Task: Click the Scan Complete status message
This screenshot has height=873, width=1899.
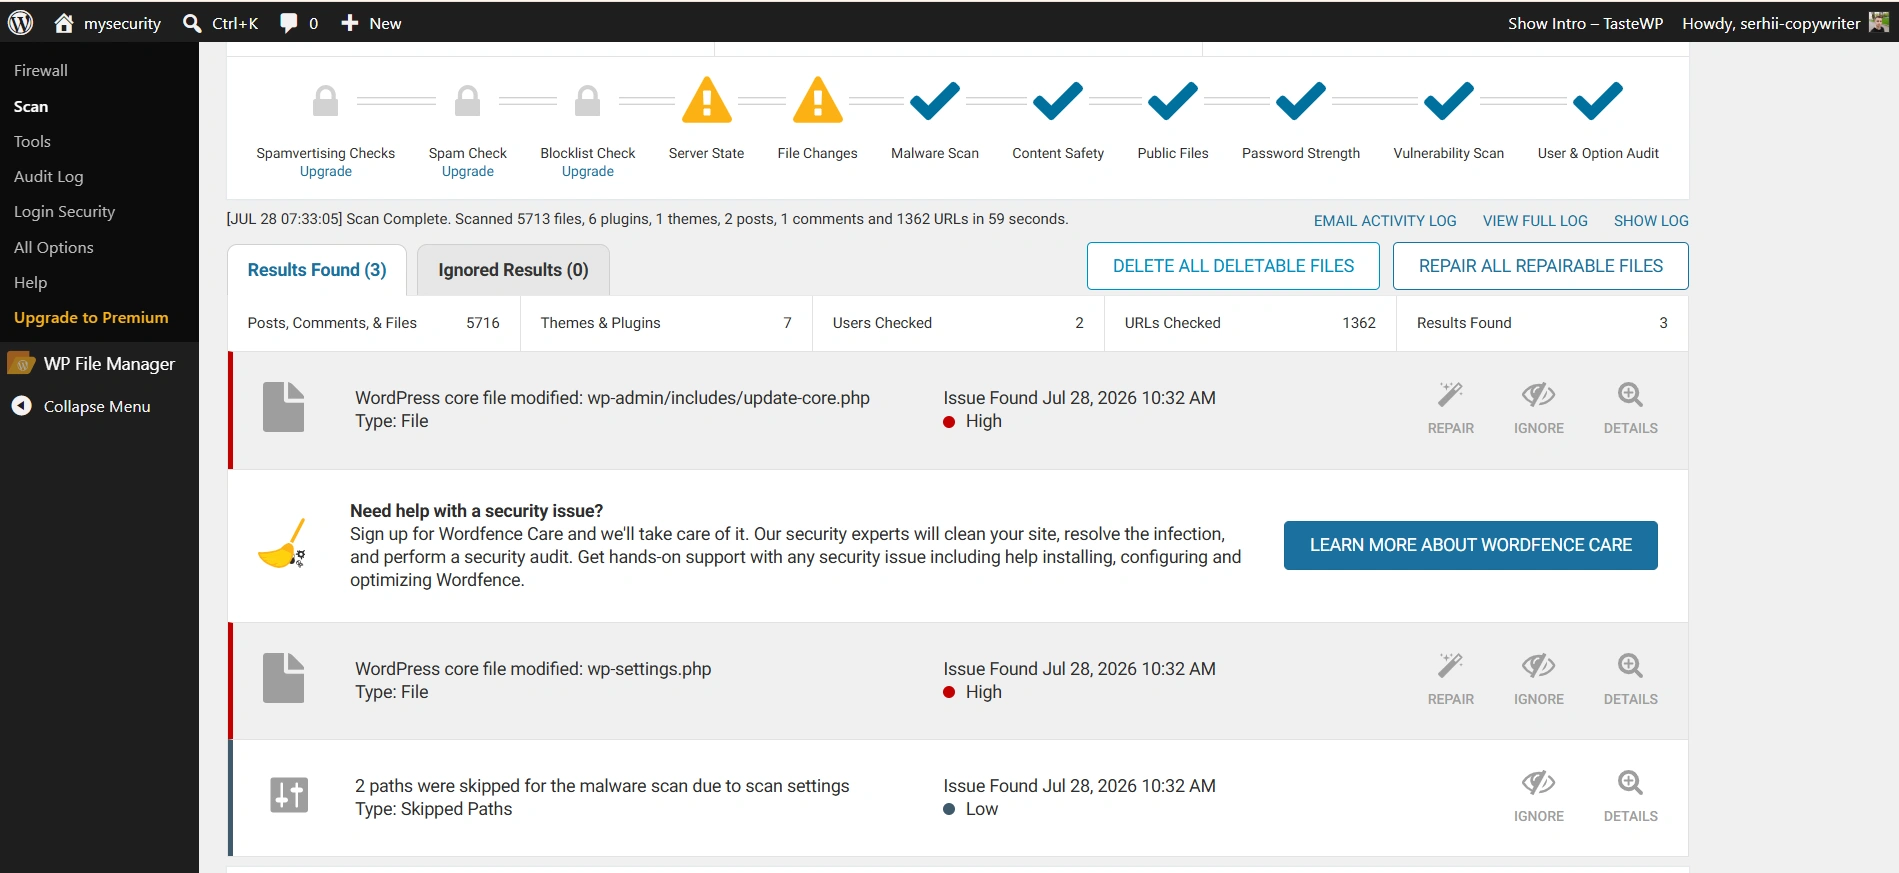Action: 647,219
